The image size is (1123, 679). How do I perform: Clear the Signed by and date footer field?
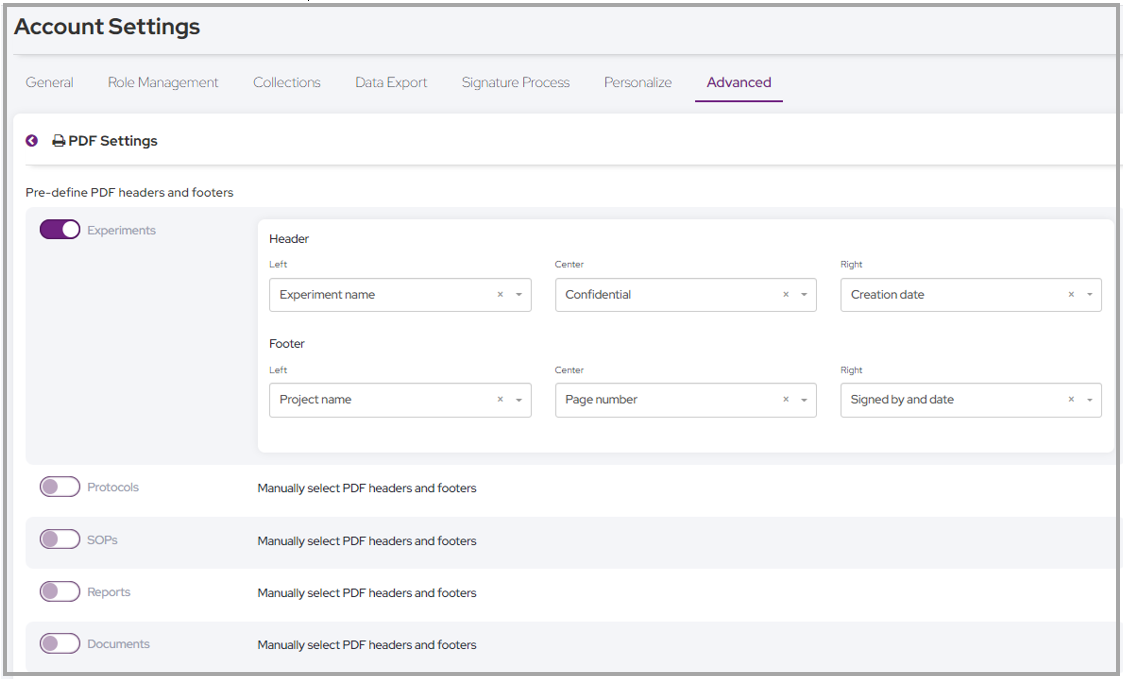coord(1069,399)
